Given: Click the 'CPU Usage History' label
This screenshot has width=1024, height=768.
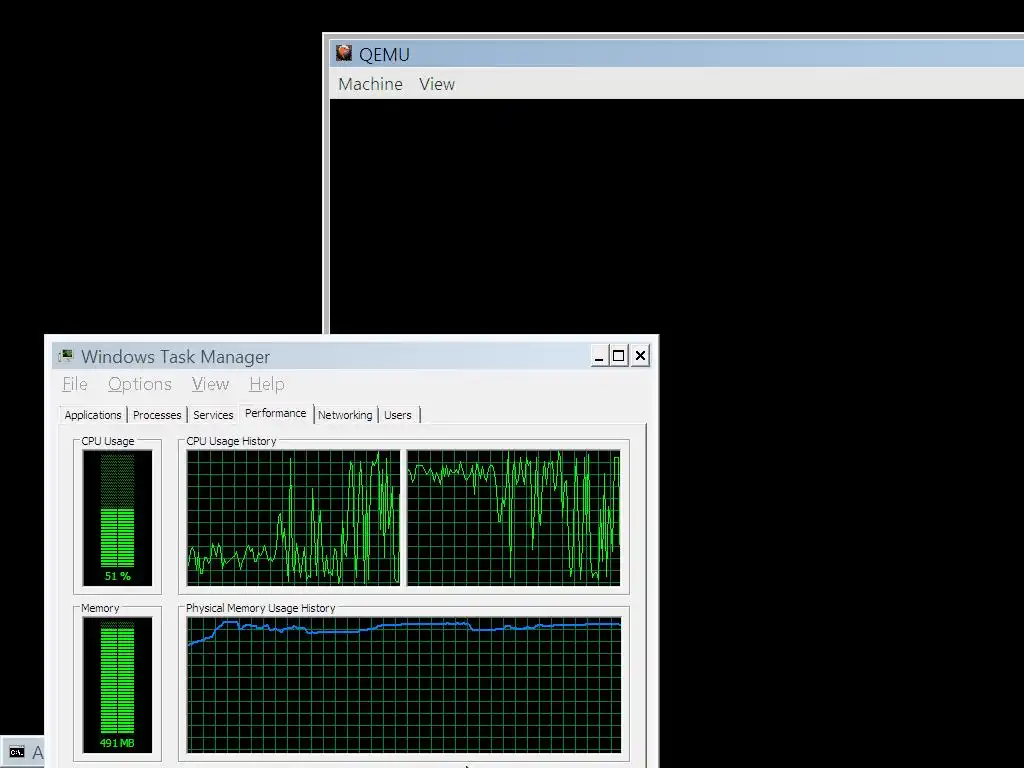Looking at the screenshot, I should pos(231,441).
